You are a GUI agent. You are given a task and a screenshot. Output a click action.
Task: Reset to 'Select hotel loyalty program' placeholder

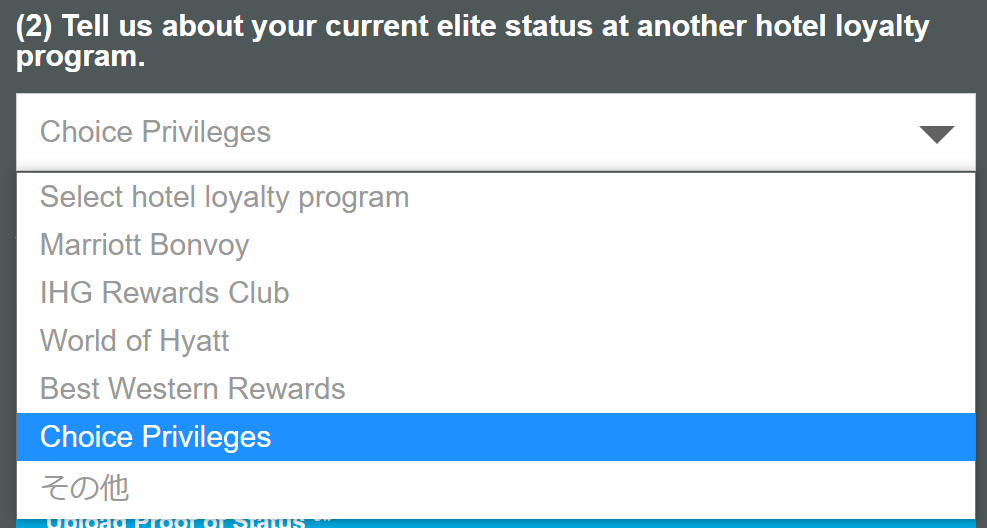(225, 197)
